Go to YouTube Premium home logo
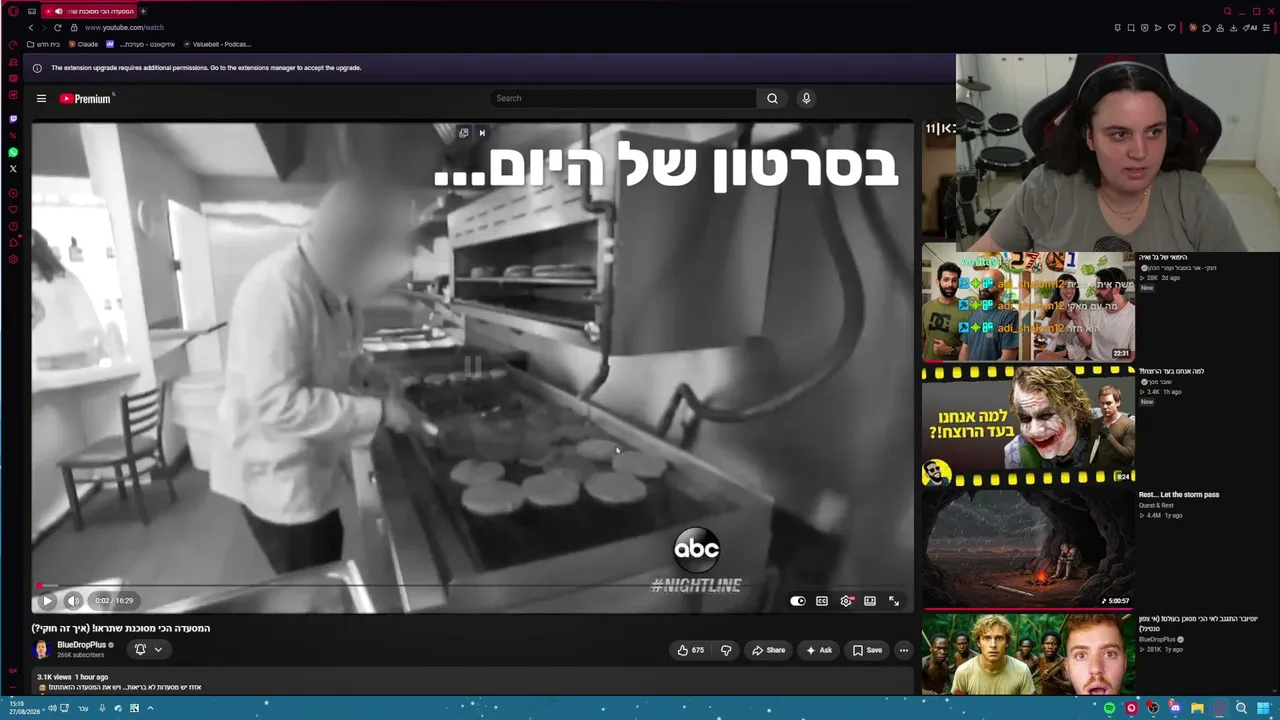This screenshot has width=1280, height=720. pyautogui.click(x=87, y=98)
